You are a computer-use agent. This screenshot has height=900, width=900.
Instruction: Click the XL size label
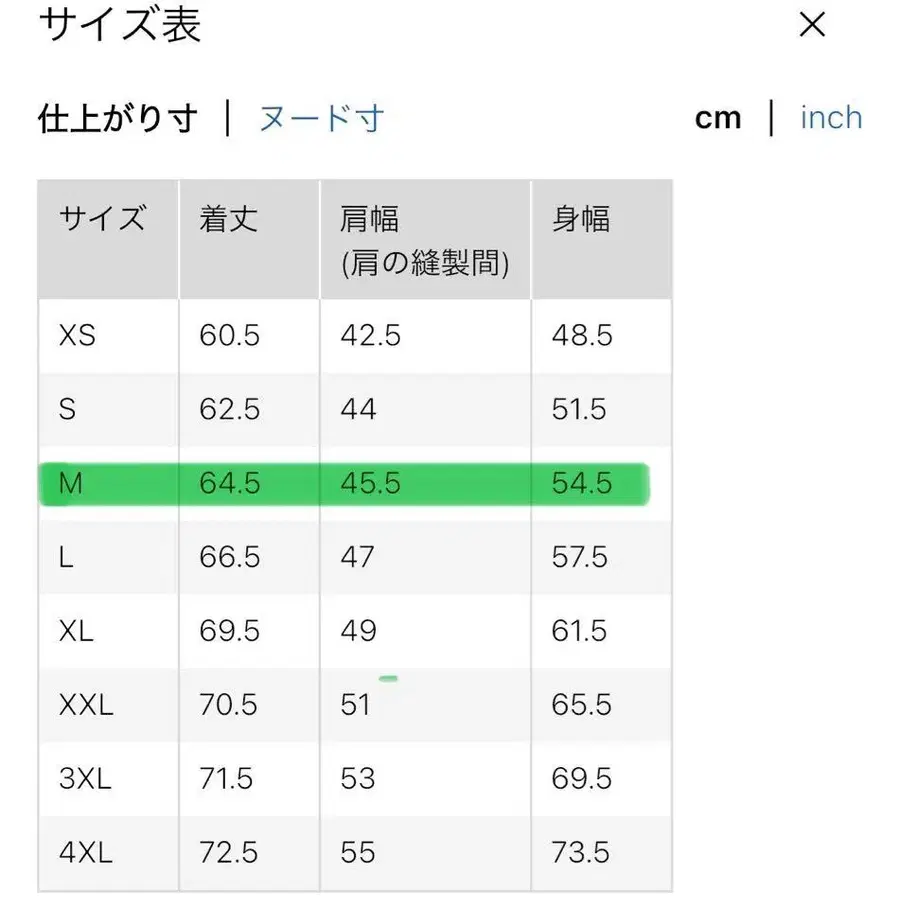[x=79, y=631]
